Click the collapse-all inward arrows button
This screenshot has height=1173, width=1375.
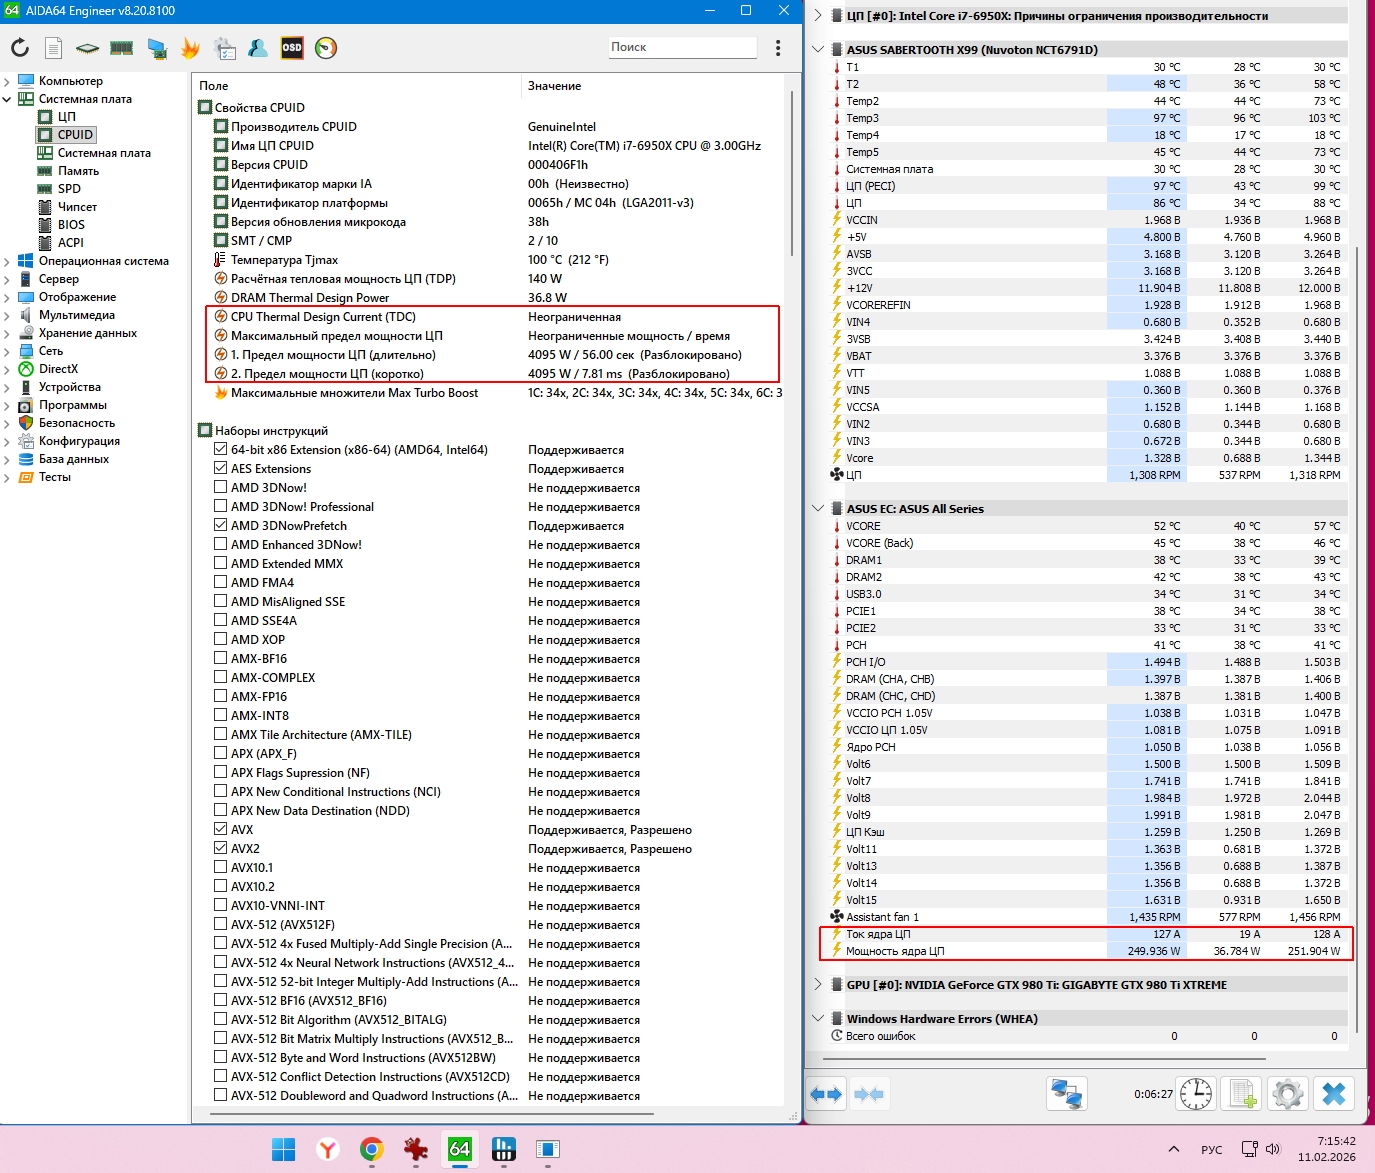[869, 1094]
